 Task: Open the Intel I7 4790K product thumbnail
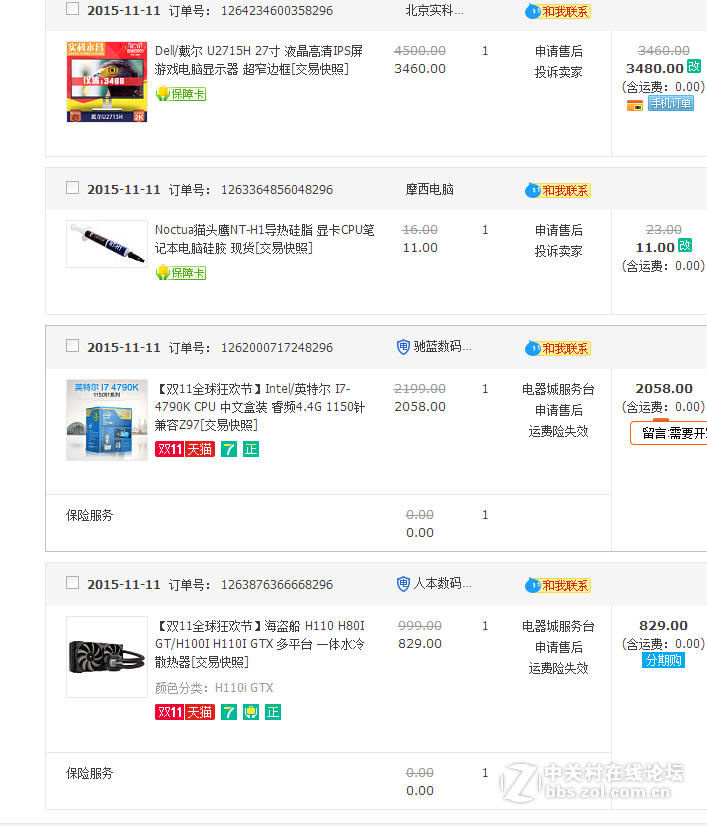pyautogui.click(x=107, y=420)
